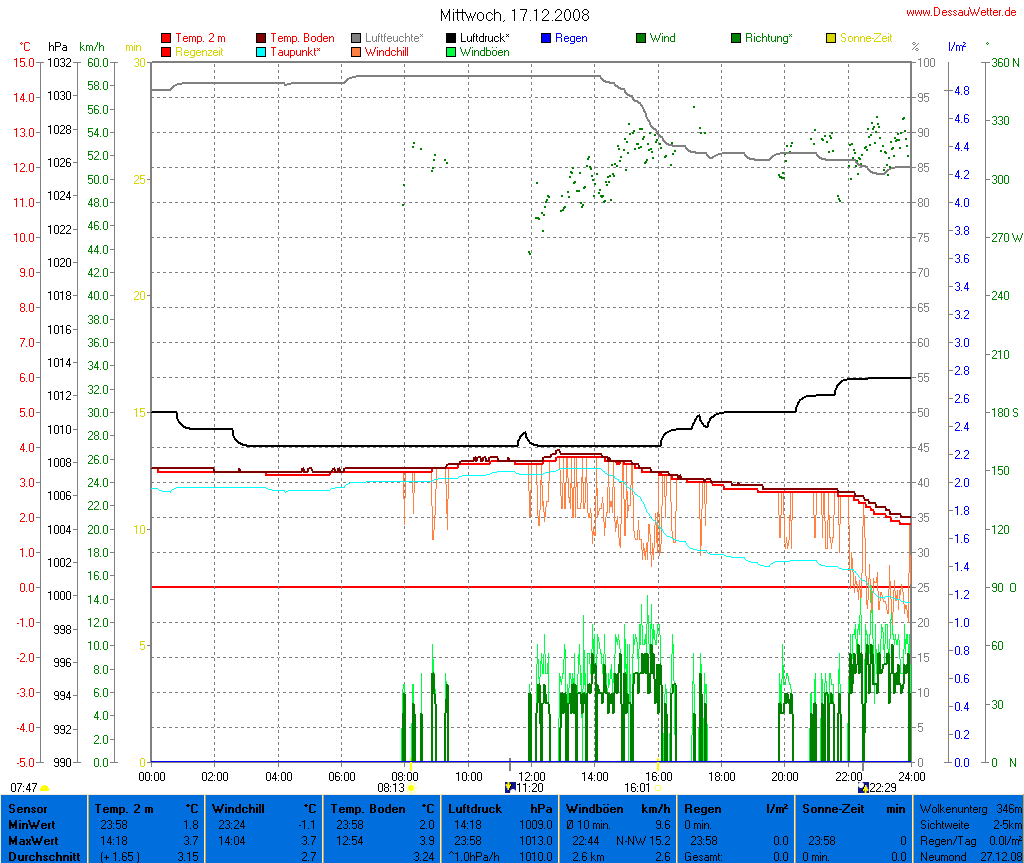
Task: Click the 12:00 time axis label
Action: pyautogui.click(x=531, y=775)
